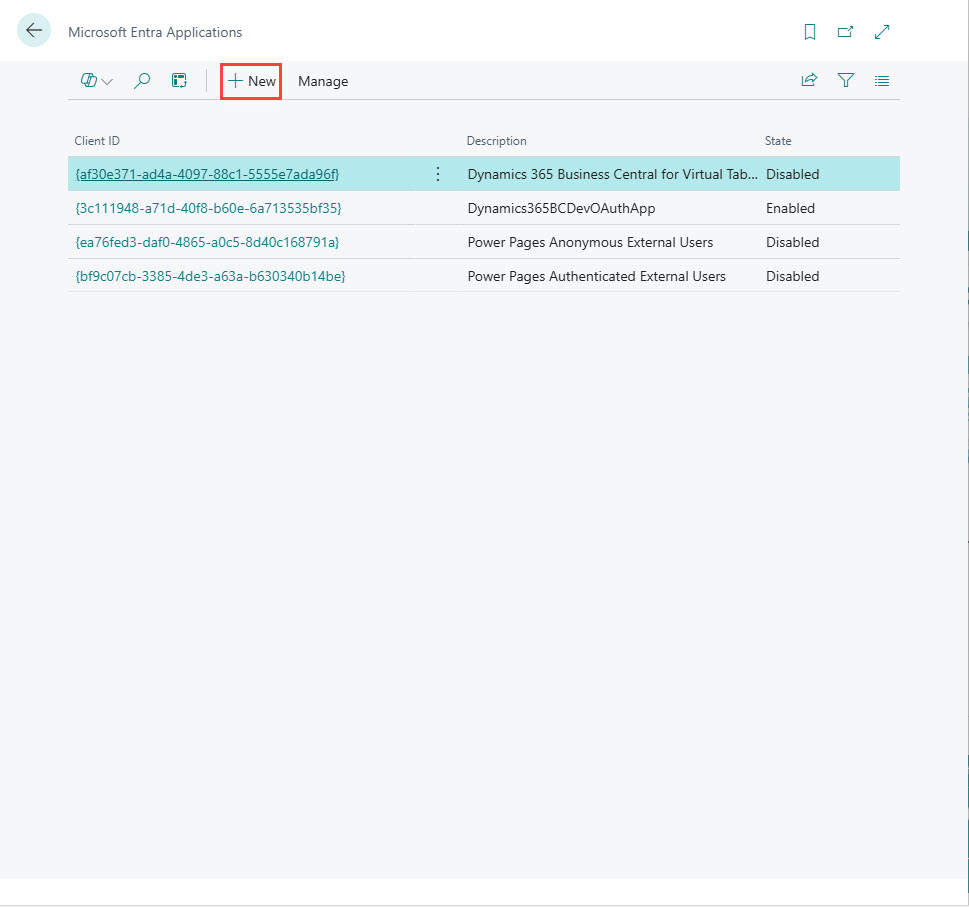This screenshot has width=969, height=907.
Task: Click the share icon
Action: click(809, 81)
